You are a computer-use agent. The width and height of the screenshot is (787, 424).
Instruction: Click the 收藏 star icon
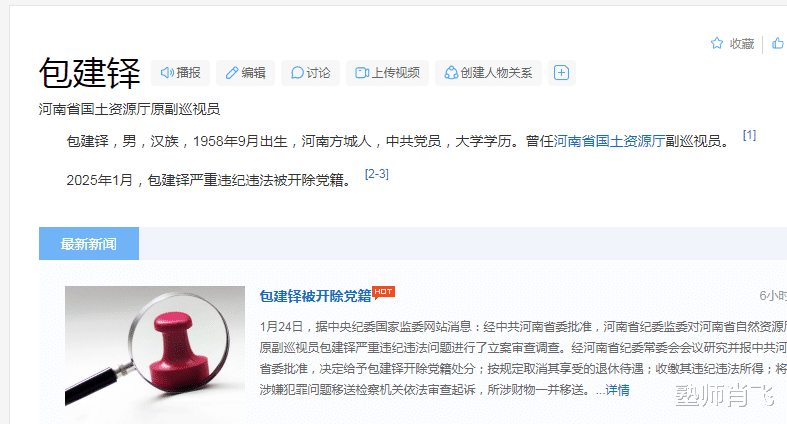coord(717,44)
